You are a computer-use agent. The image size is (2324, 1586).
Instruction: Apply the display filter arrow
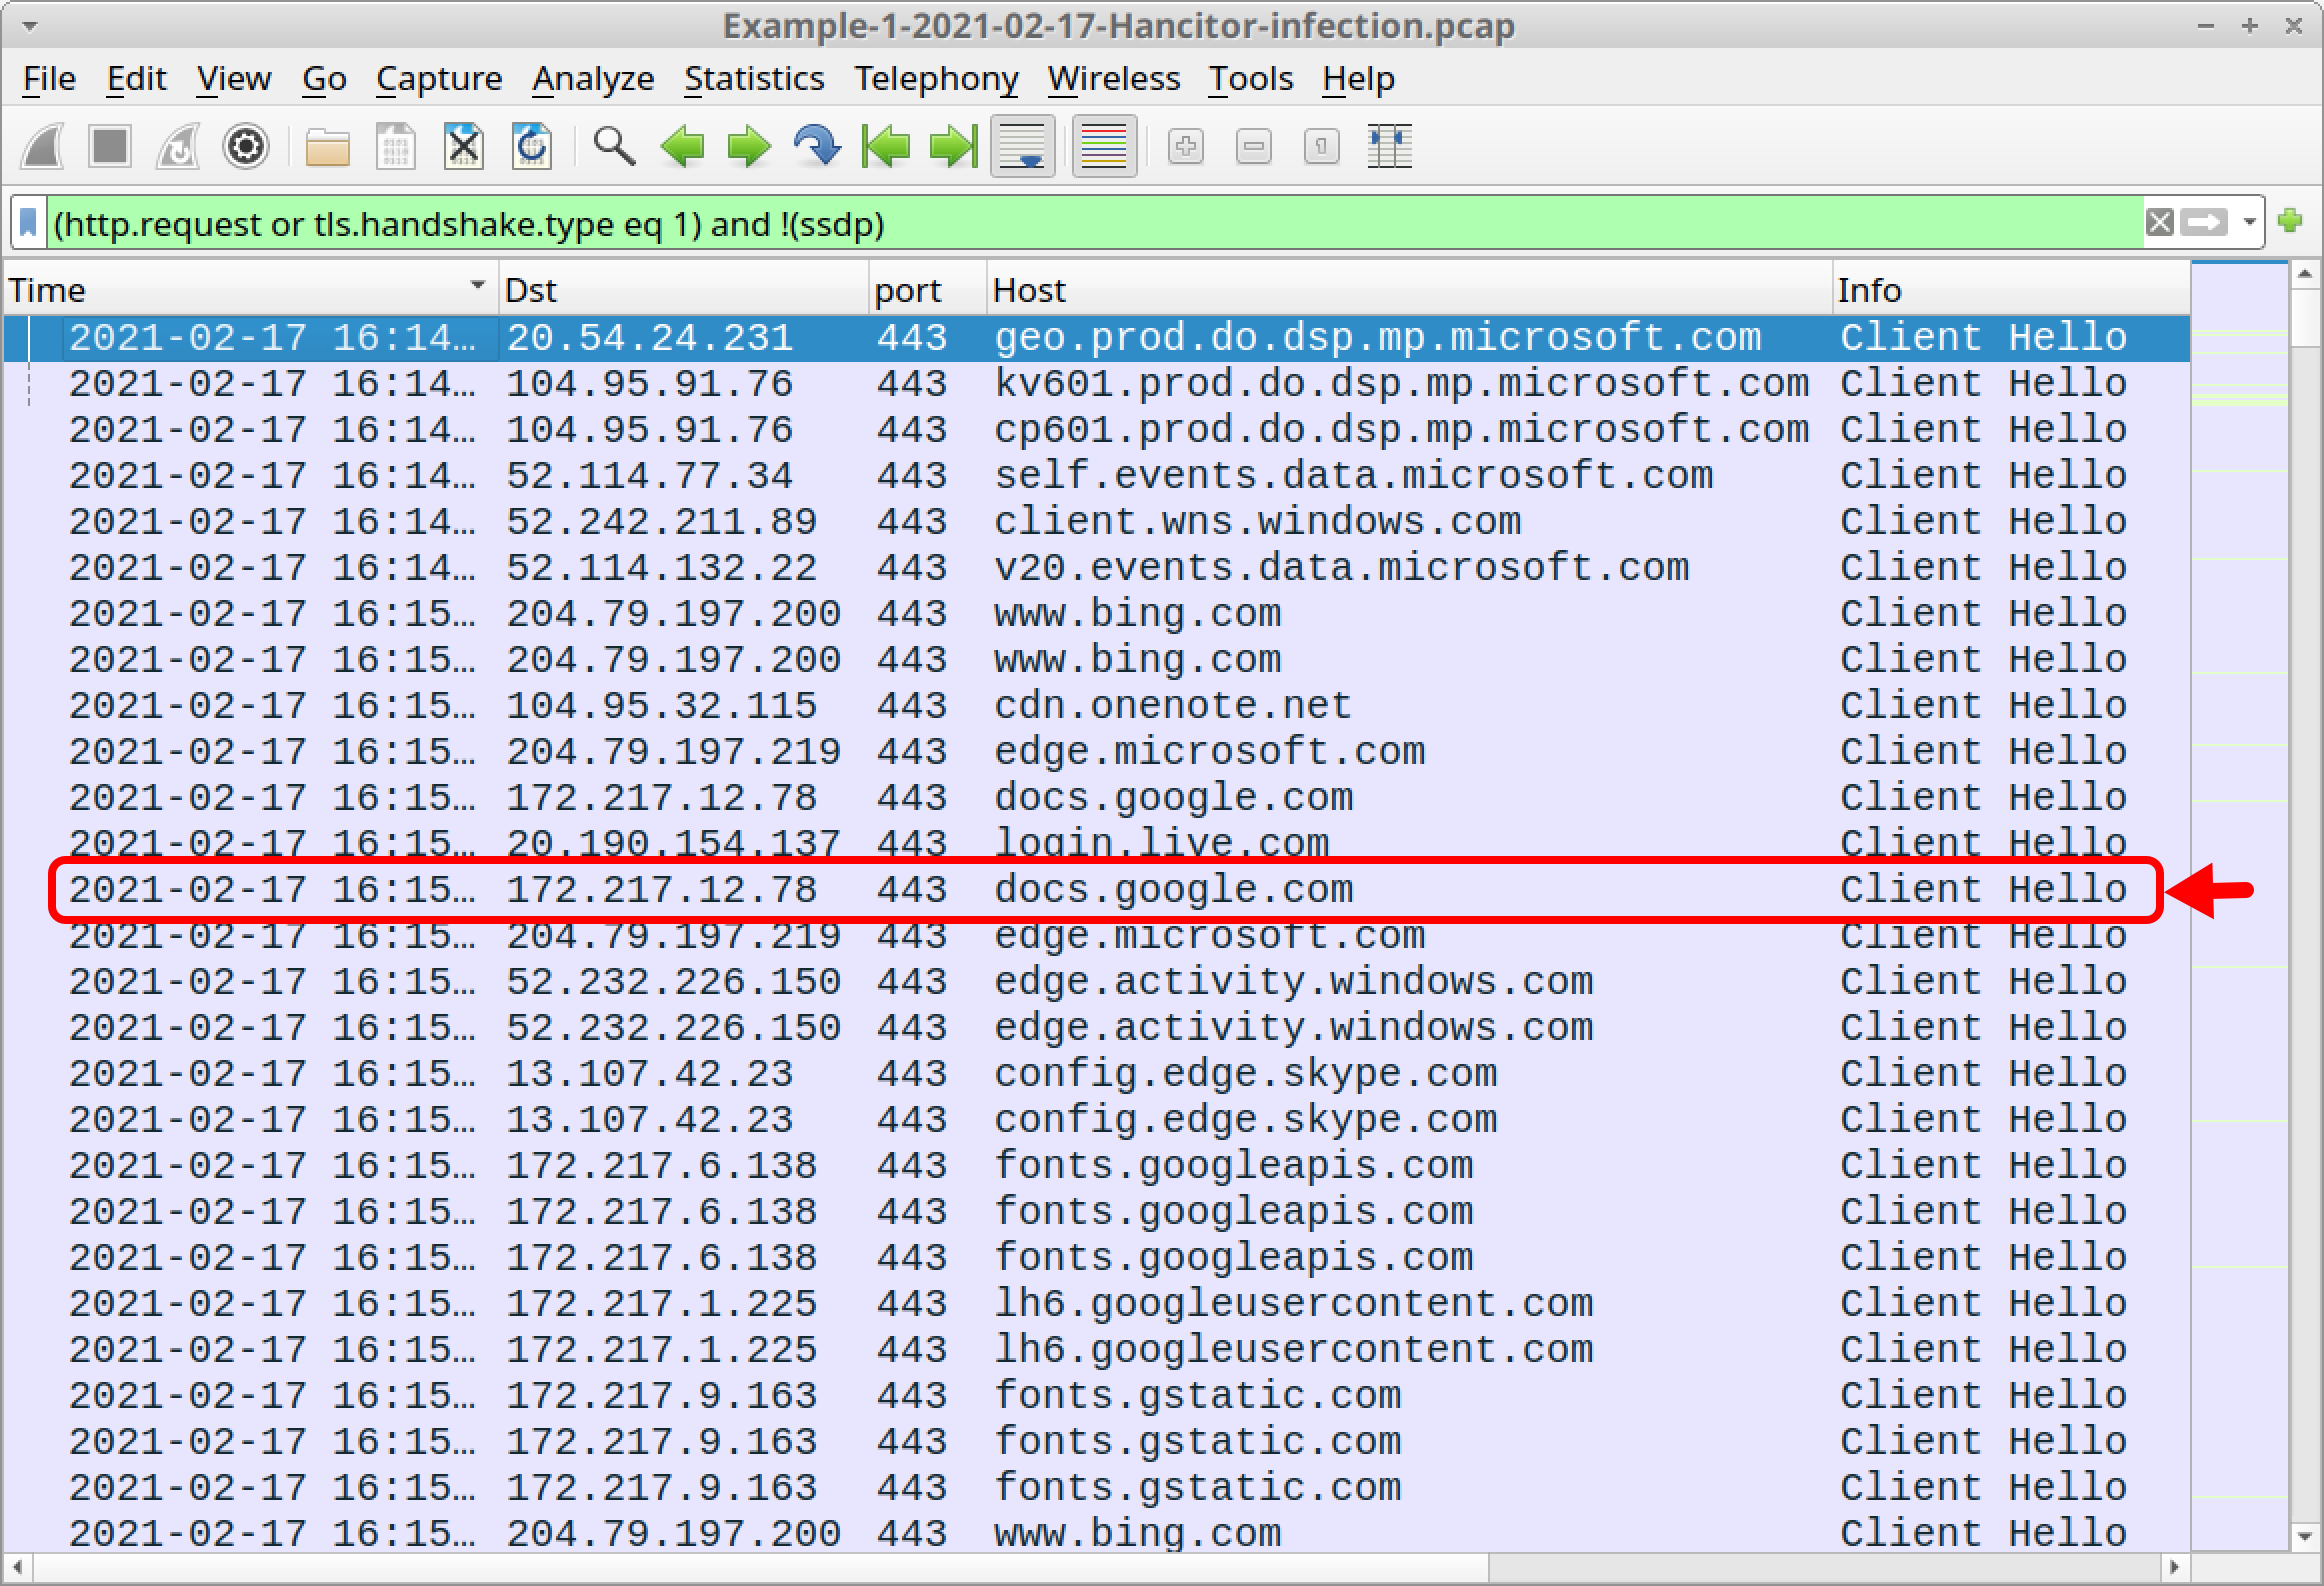(x=2204, y=222)
